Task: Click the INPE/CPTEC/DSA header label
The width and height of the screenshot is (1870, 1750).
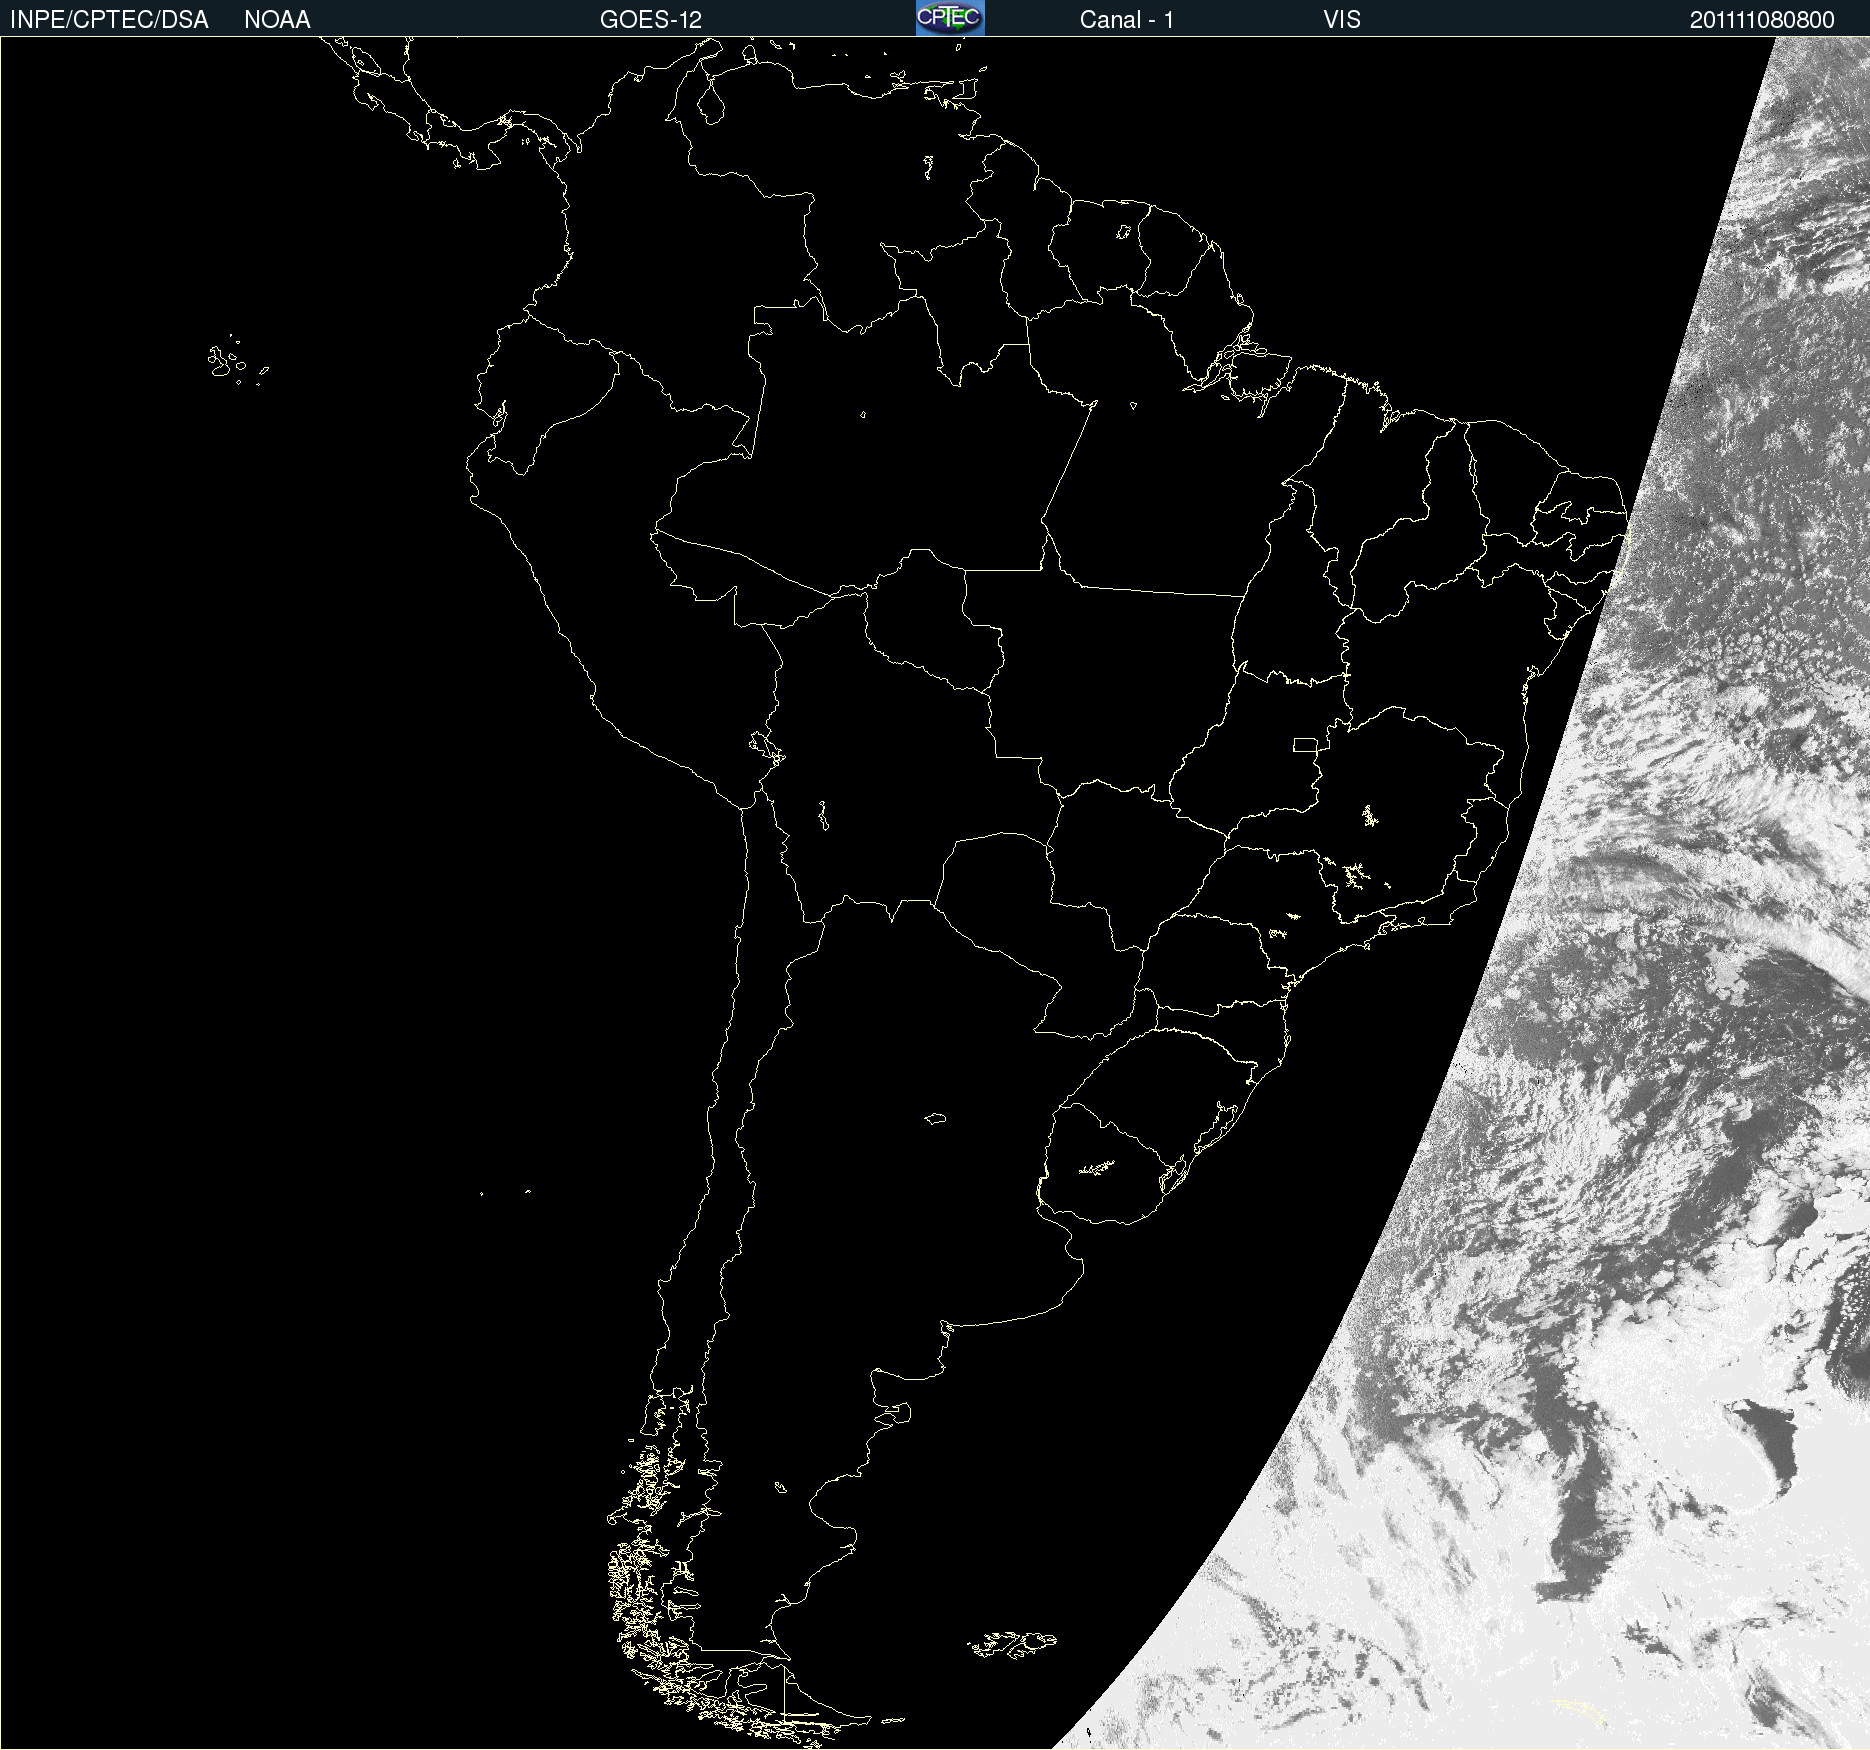Action: point(109,20)
